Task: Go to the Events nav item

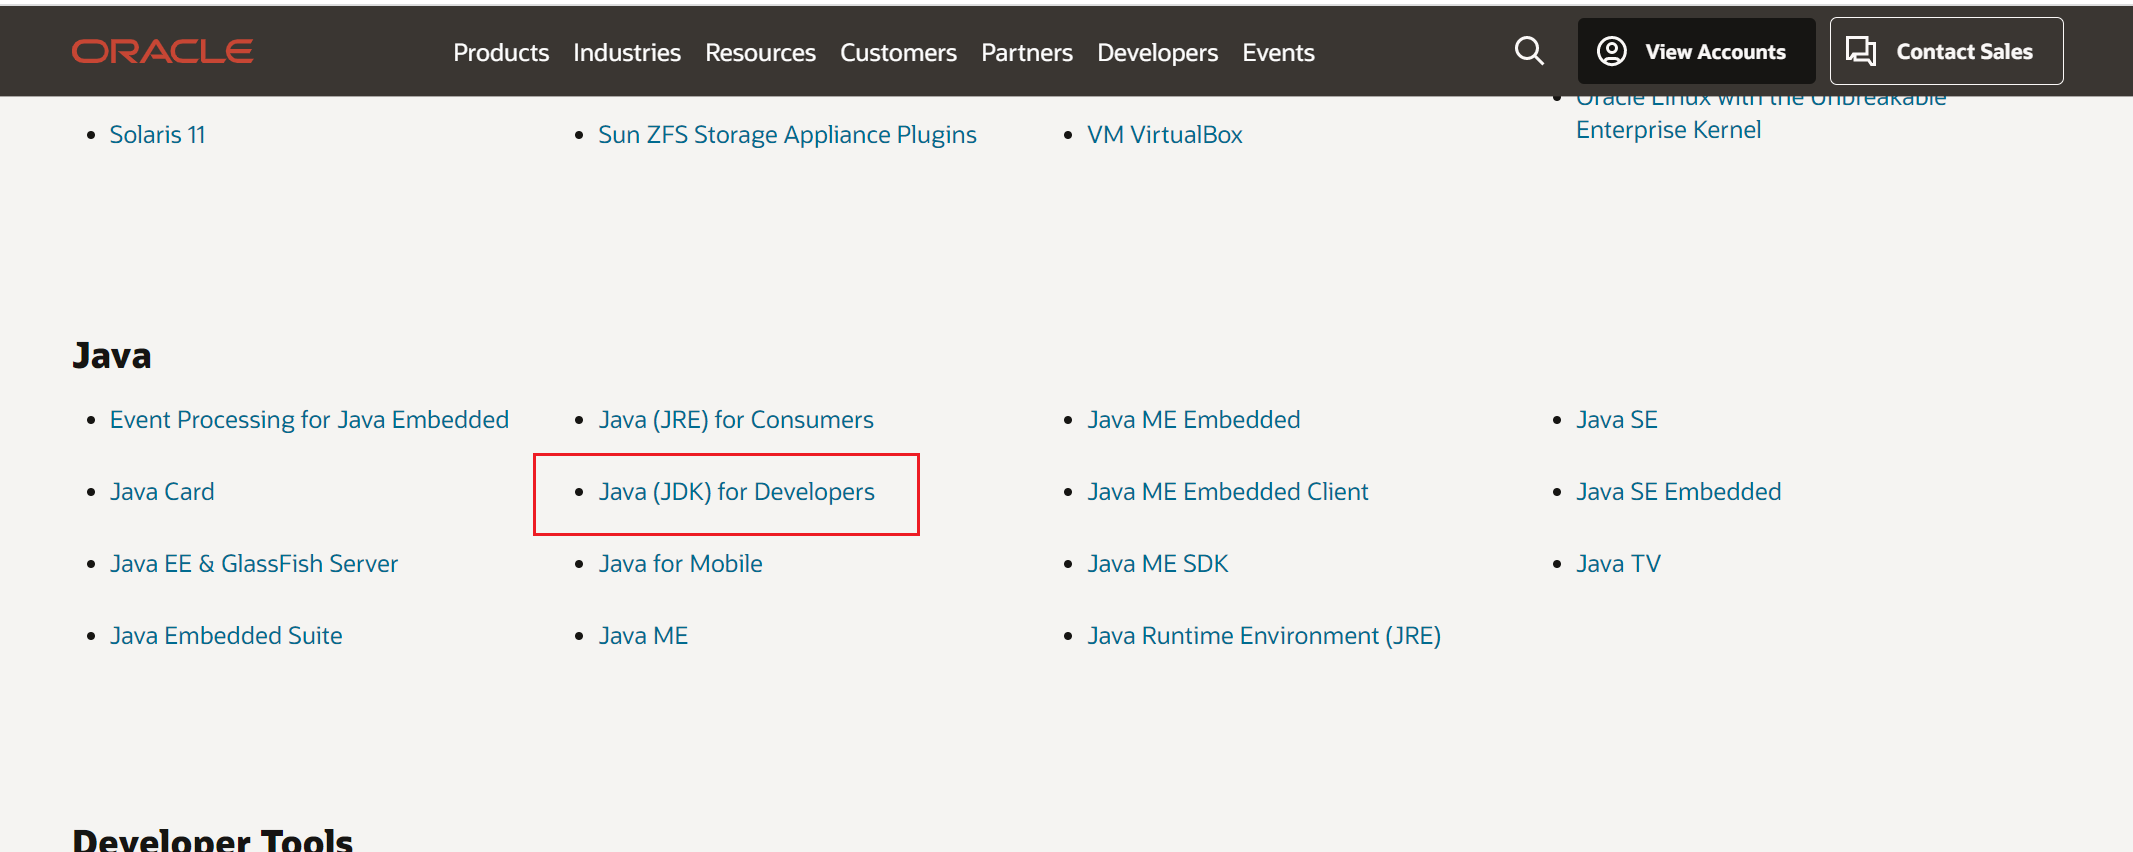Action: [1278, 53]
